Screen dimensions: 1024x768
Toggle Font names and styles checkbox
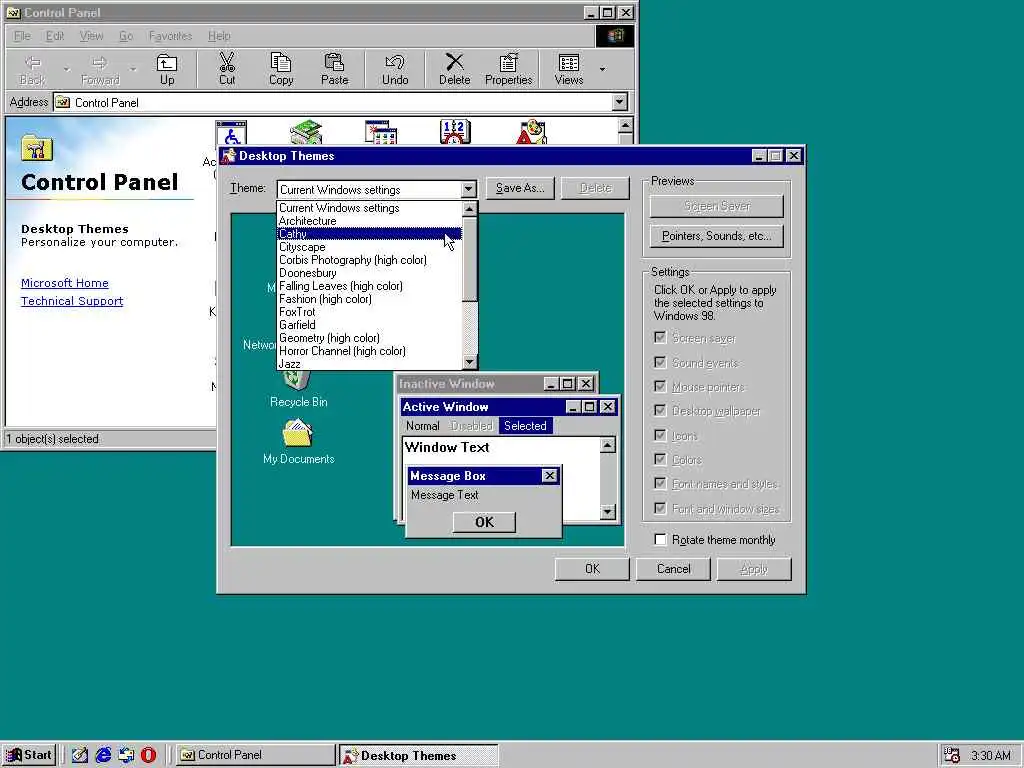coord(660,483)
